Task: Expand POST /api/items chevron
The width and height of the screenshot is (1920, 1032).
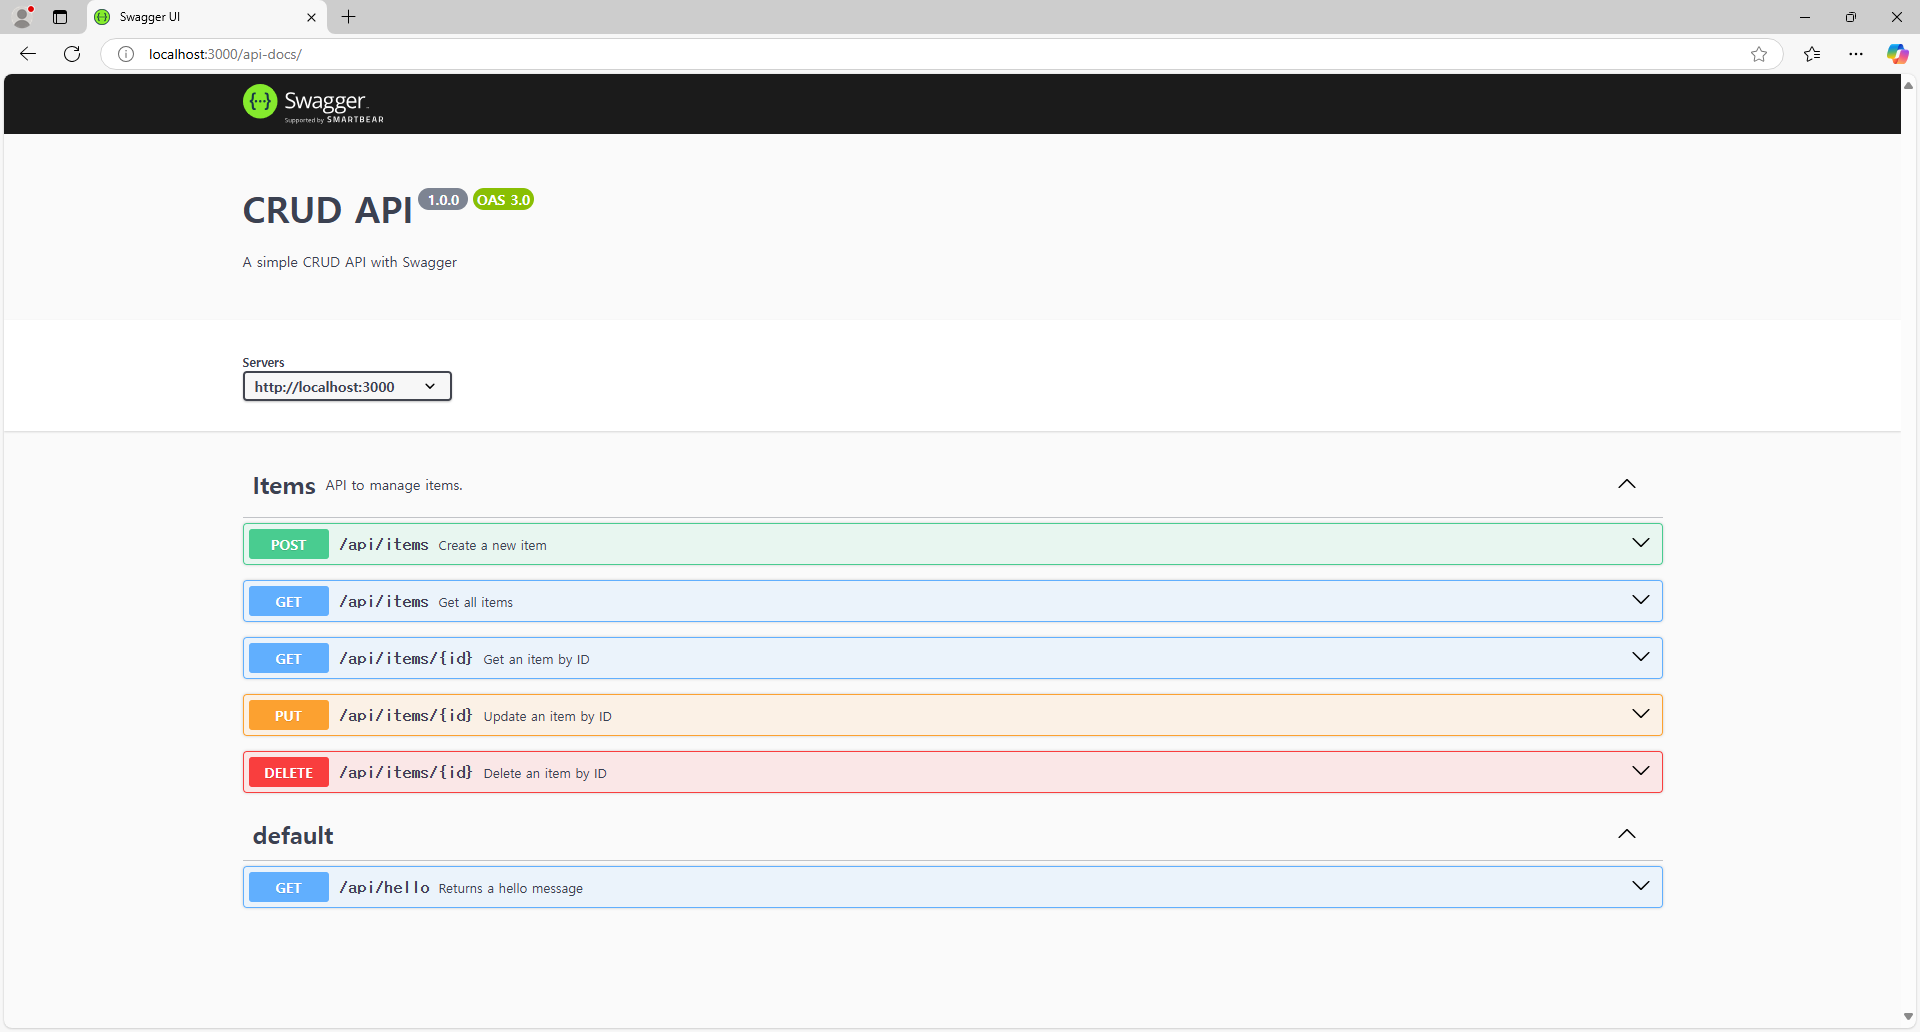Action: pyautogui.click(x=1641, y=543)
